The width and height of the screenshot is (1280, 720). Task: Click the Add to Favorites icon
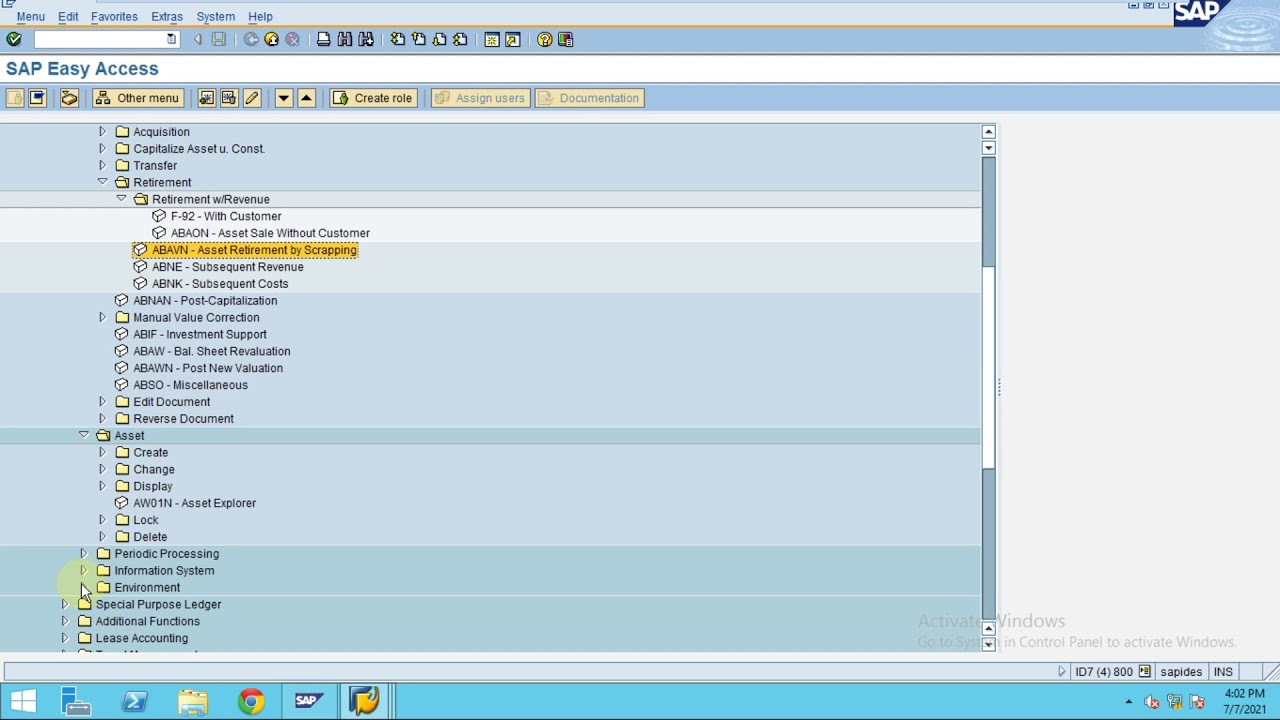(x=206, y=98)
